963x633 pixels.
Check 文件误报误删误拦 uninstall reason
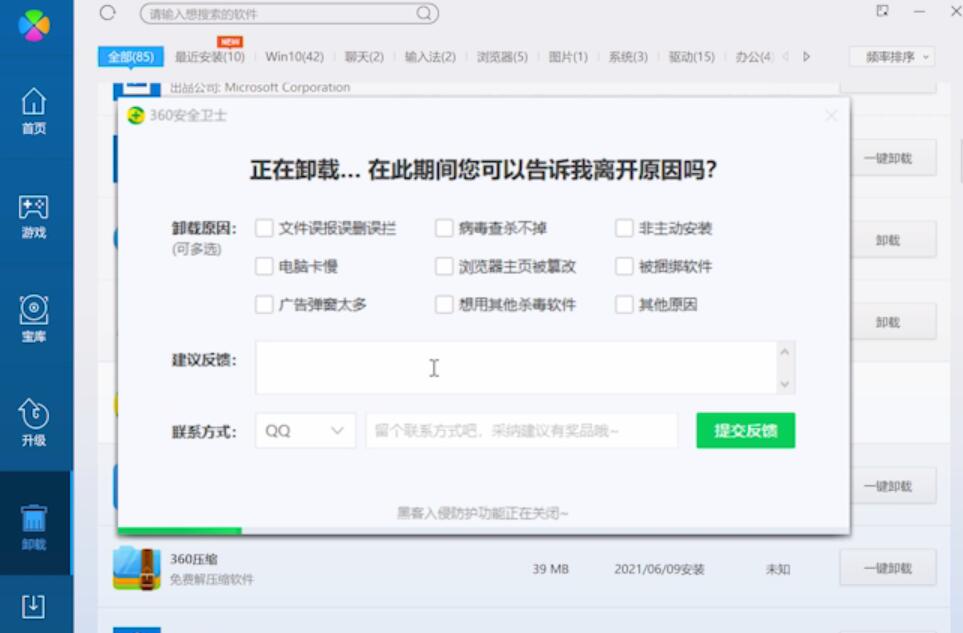(x=264, y=228)
